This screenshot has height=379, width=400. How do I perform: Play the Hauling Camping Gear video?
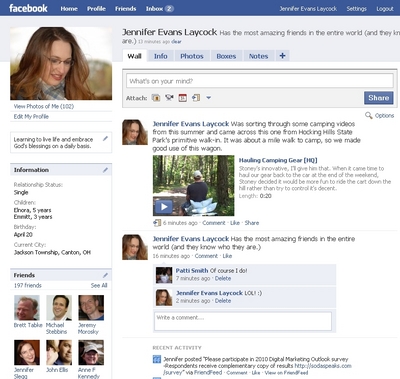coord(164,207)
